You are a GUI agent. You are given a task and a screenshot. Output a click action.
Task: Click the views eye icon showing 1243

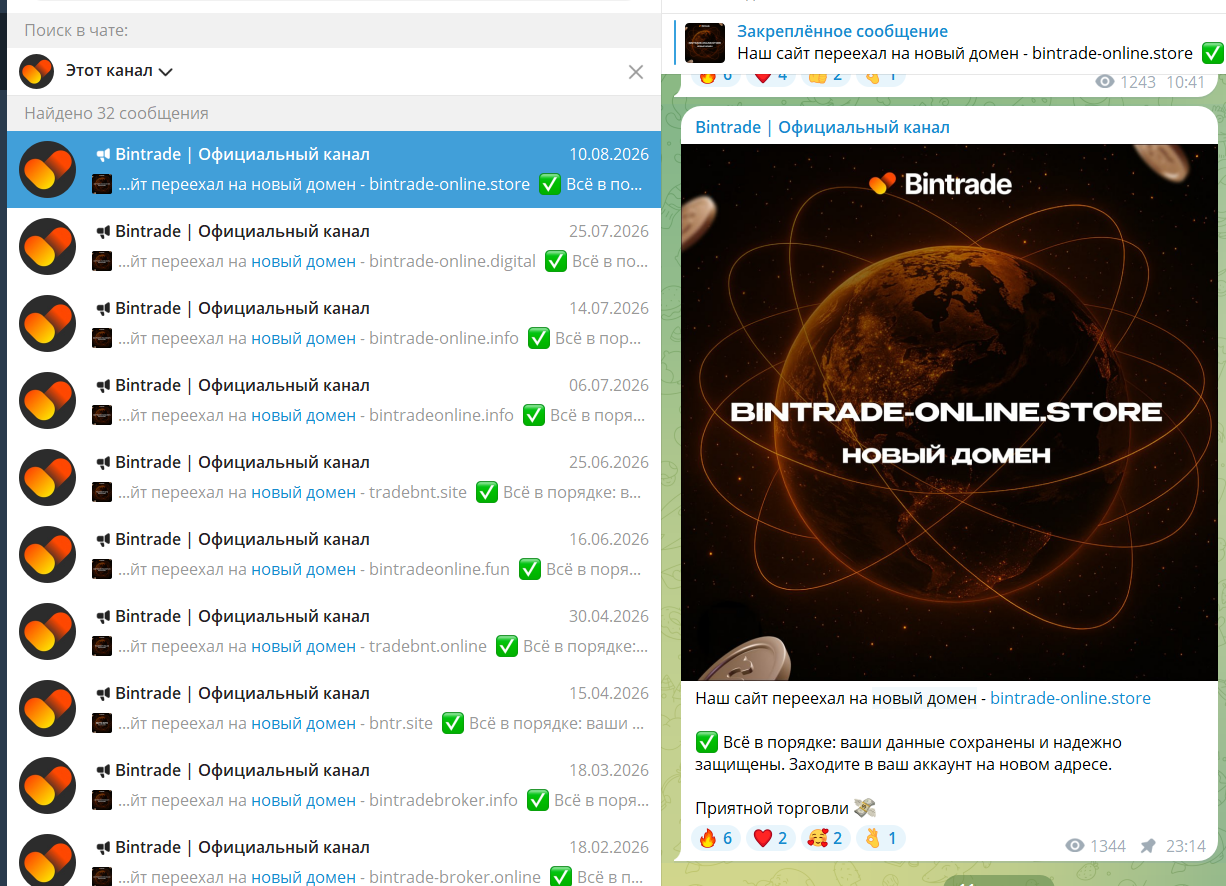(x=1104, y=82)
